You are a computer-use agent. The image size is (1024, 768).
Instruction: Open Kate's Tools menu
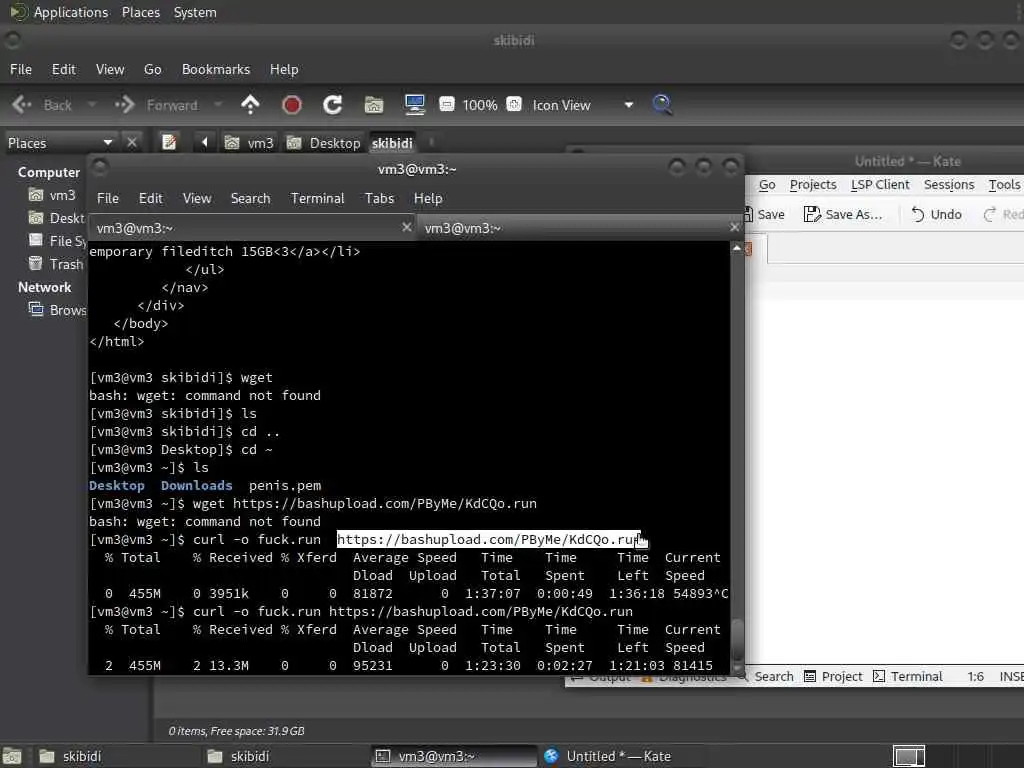coord(1004,185)
